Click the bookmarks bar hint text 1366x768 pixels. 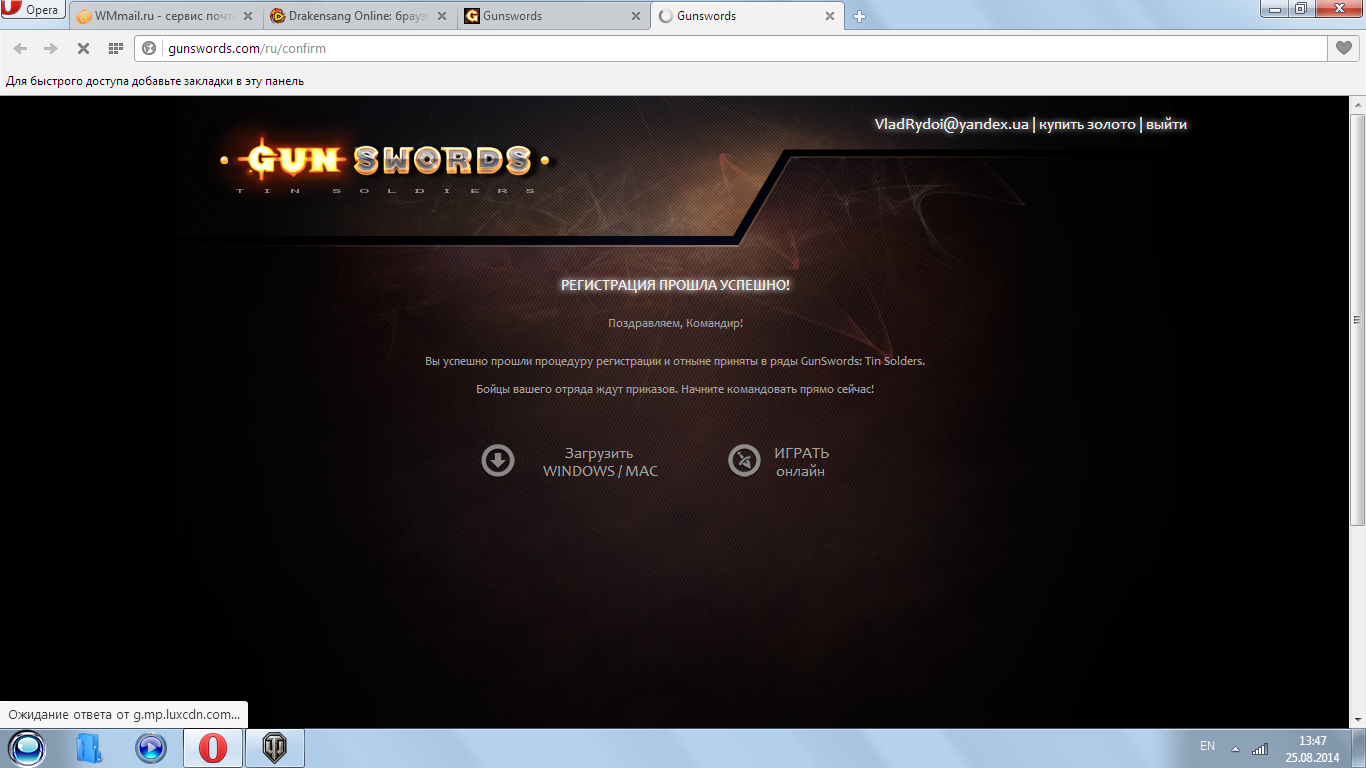[x=155, y=81]
